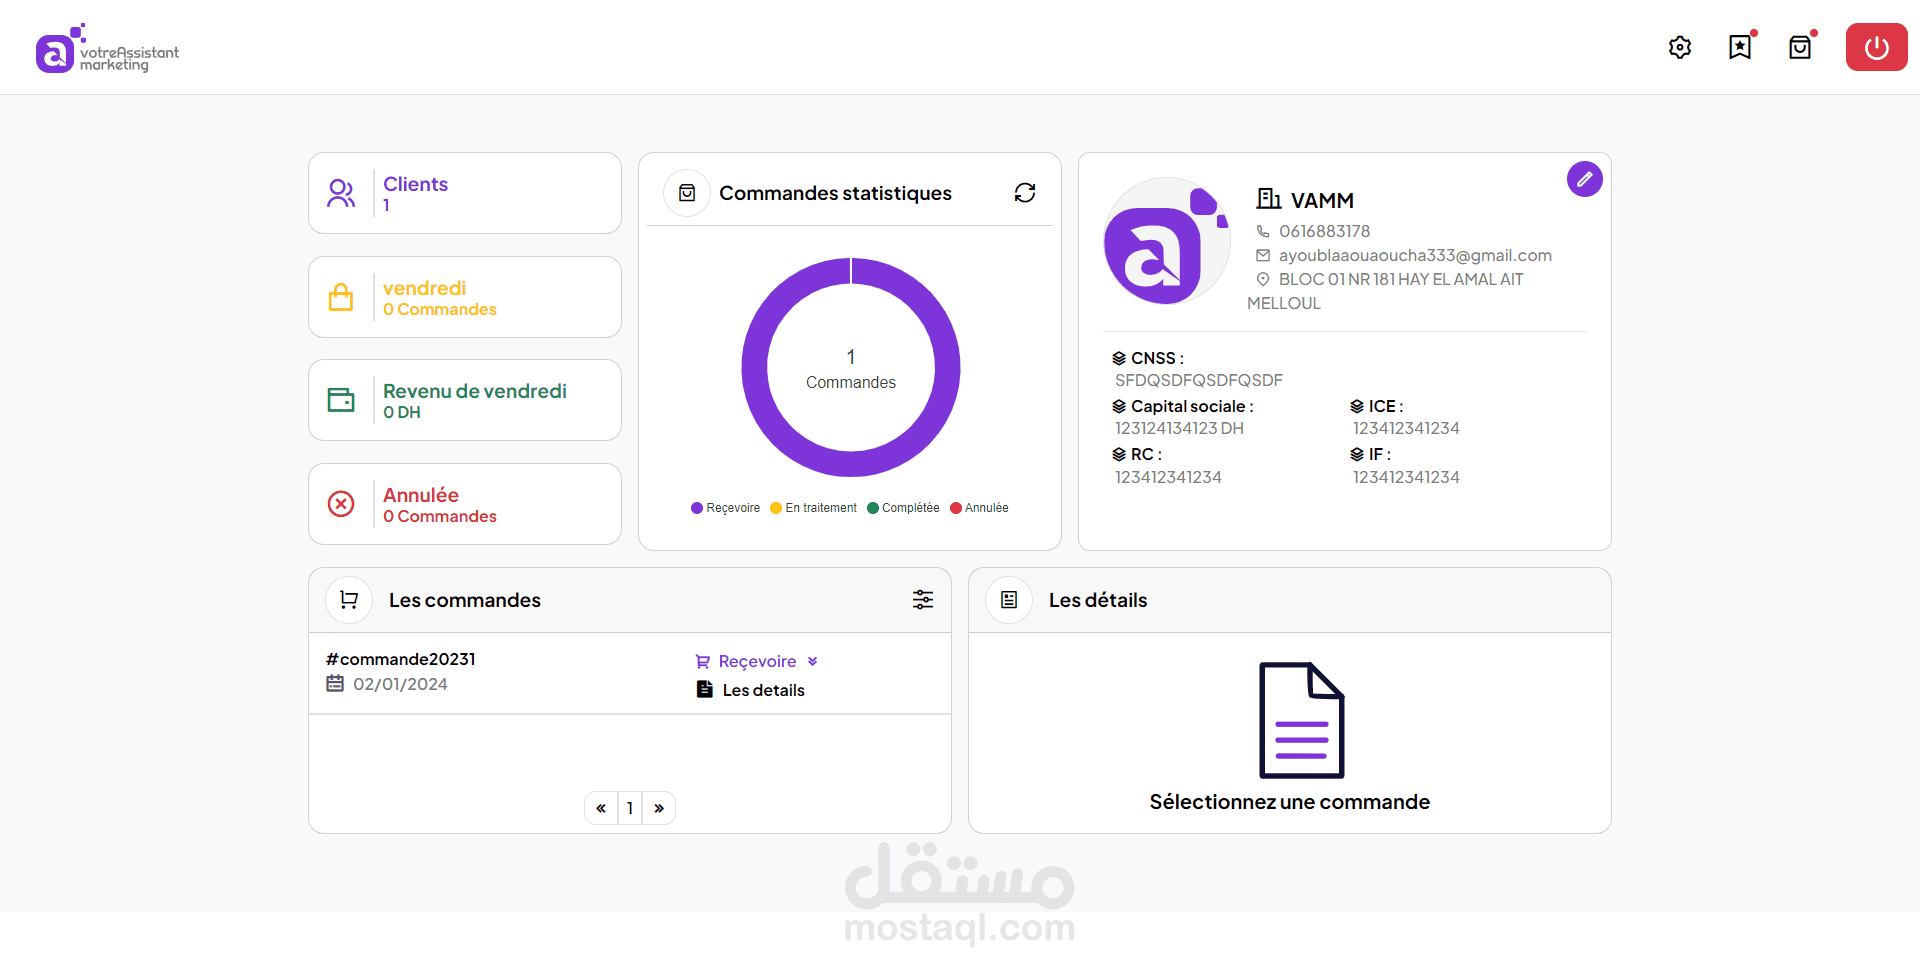Open the shopping bag orders icon in header
The height and width of the screenshot is (967, 1920).
[1801, 46]
